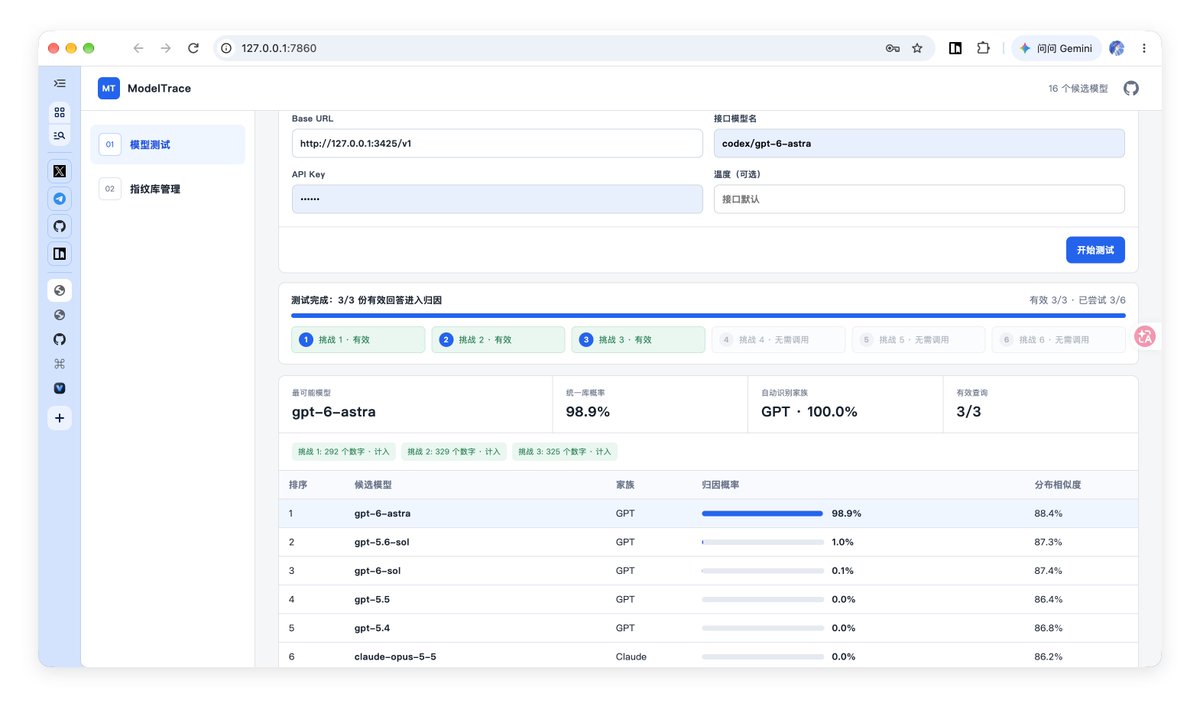Image resolution: width=1200 pixels, height=713 pixels.
Task: Go forward with the browser forward arrow
Action: coord(166,48)
